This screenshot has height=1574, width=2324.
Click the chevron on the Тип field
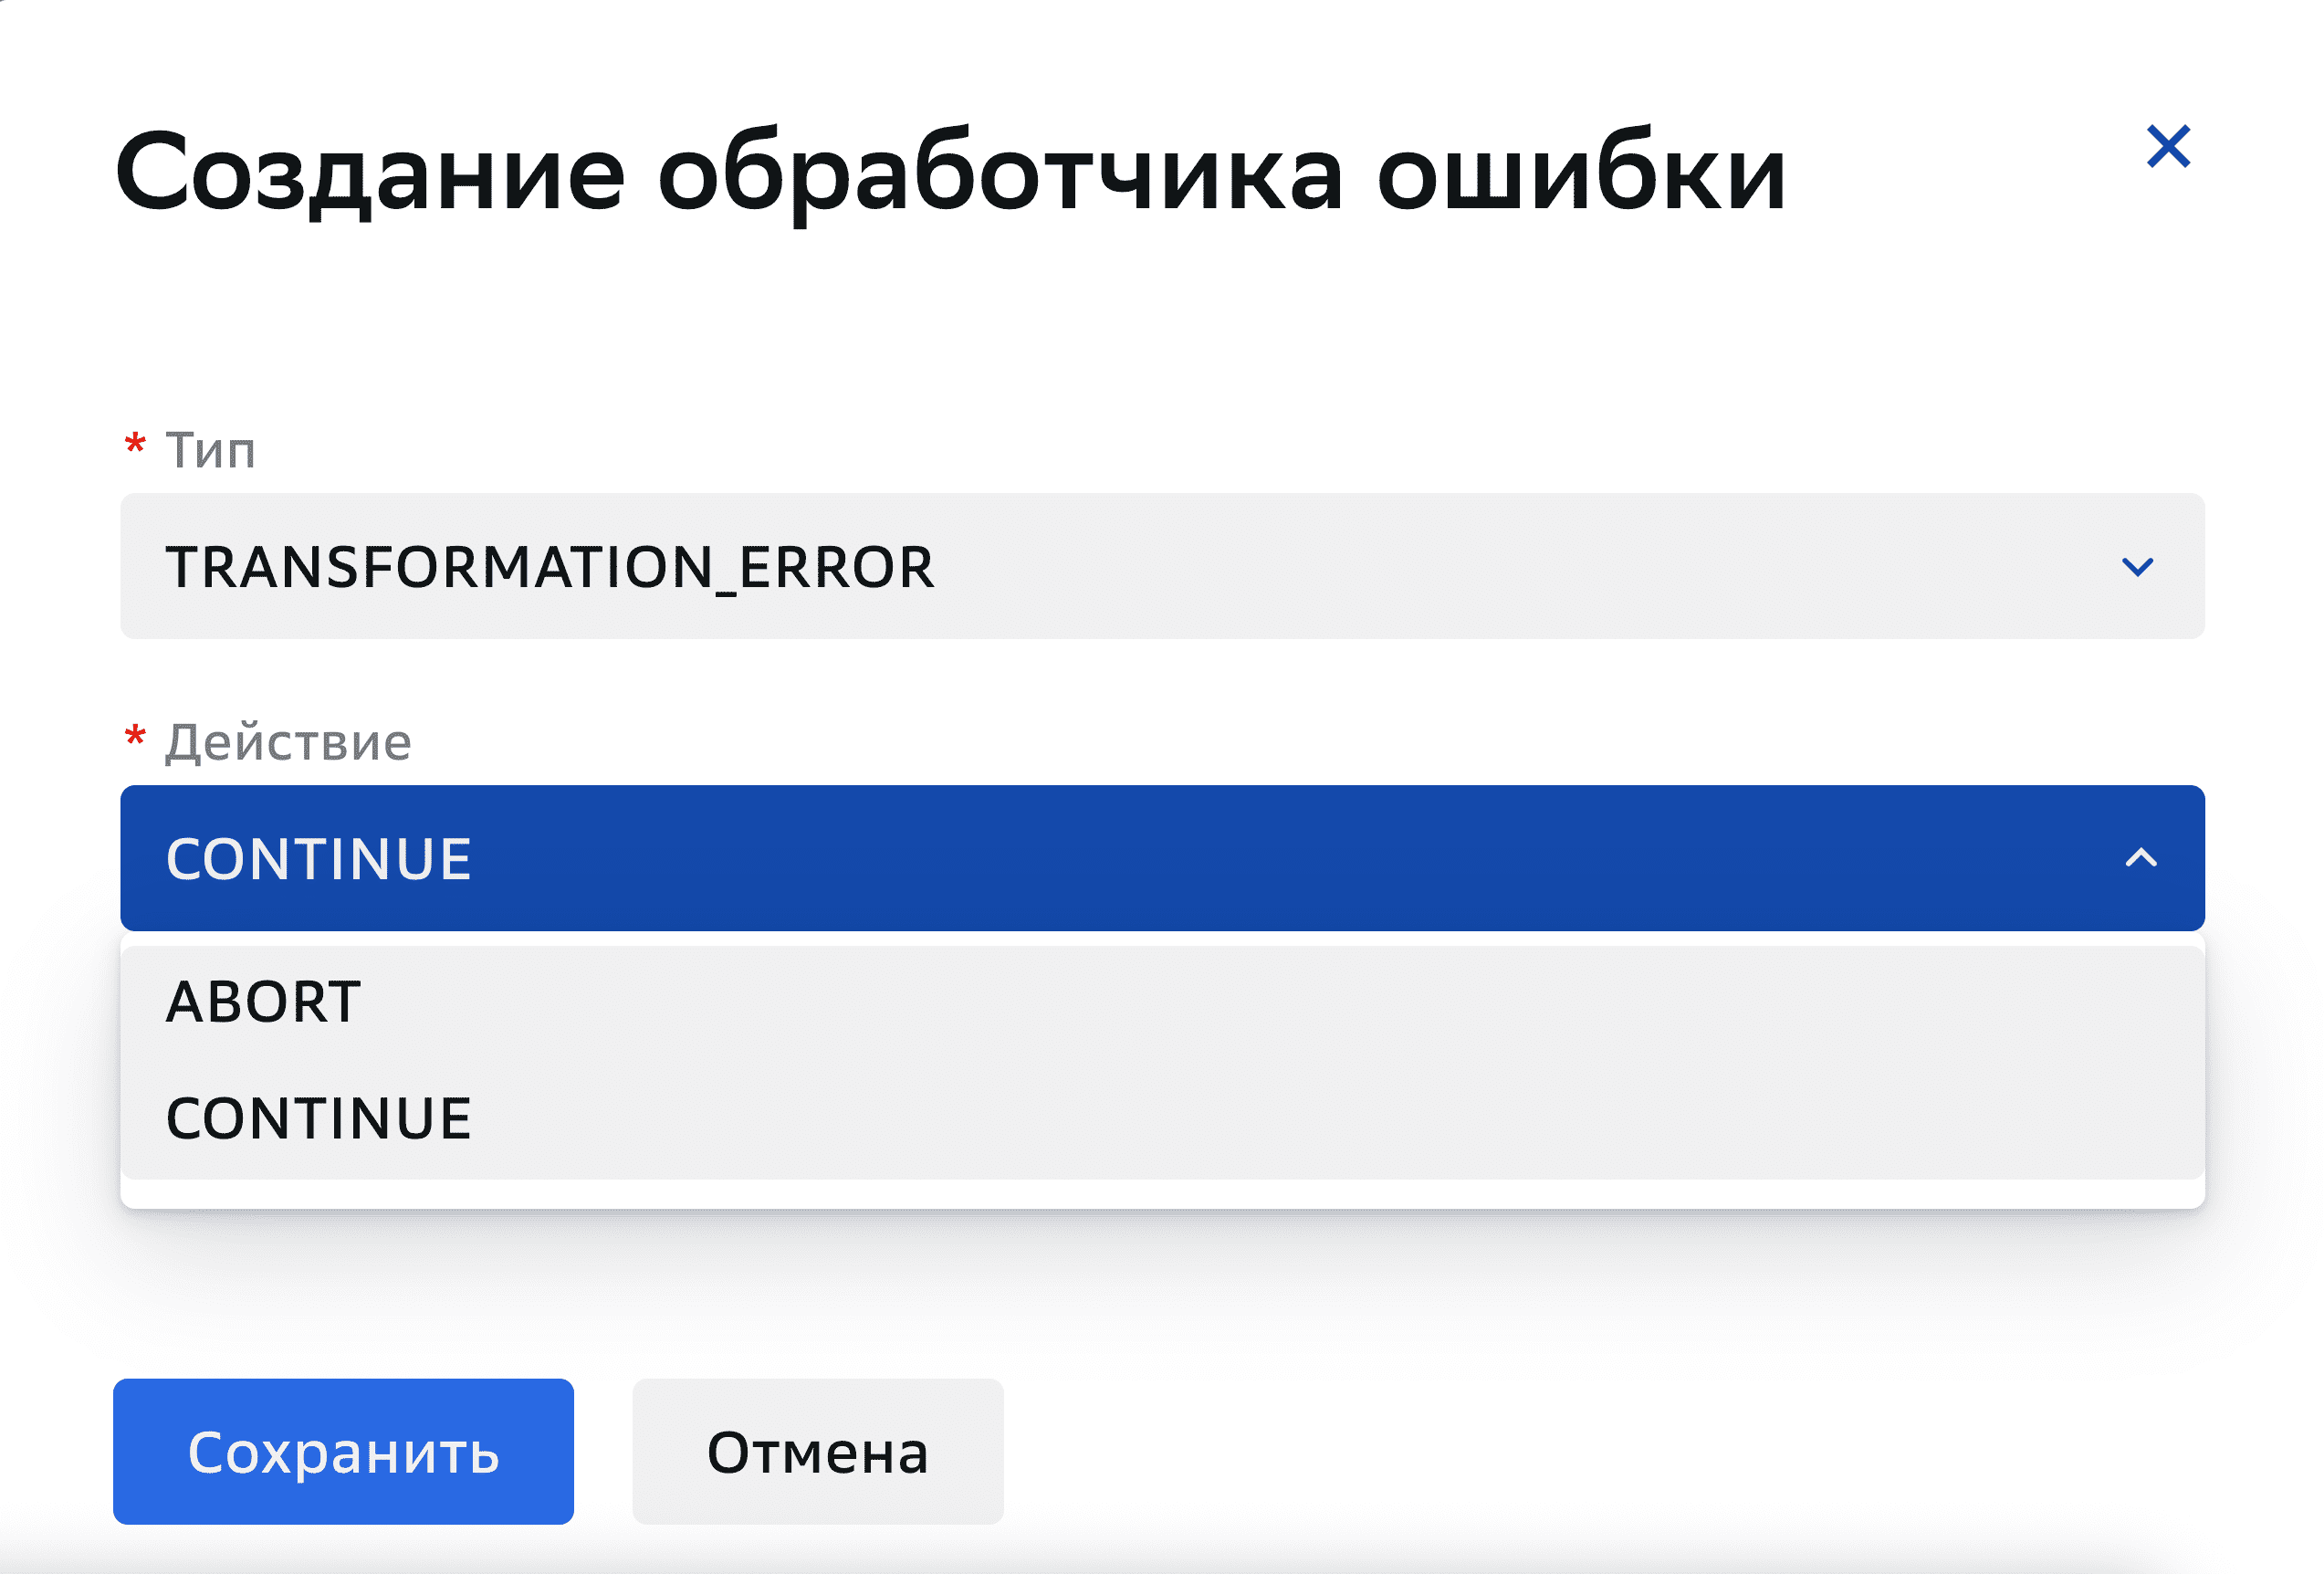pos(2139,566)
